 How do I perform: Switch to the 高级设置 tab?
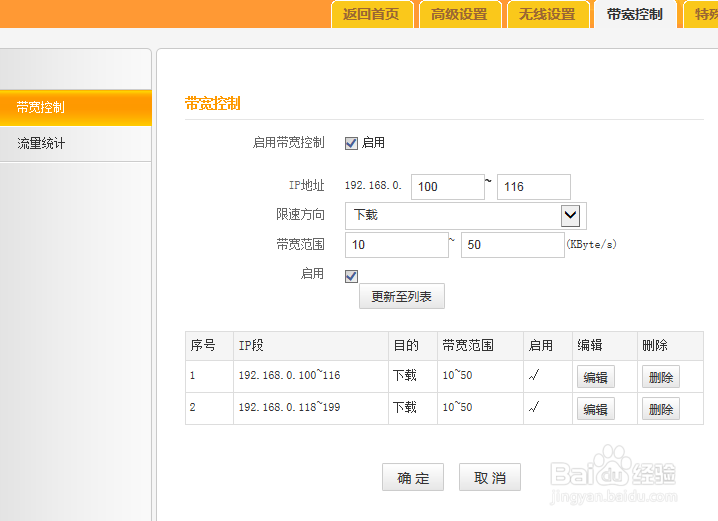(460, 15)
